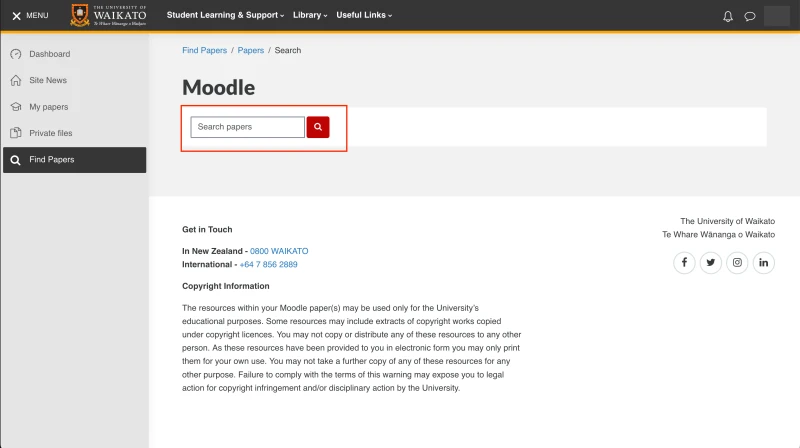Open the notifications bell
This screenshot has height=448, width=800.
pyautogui.click(x=728, y=16)
